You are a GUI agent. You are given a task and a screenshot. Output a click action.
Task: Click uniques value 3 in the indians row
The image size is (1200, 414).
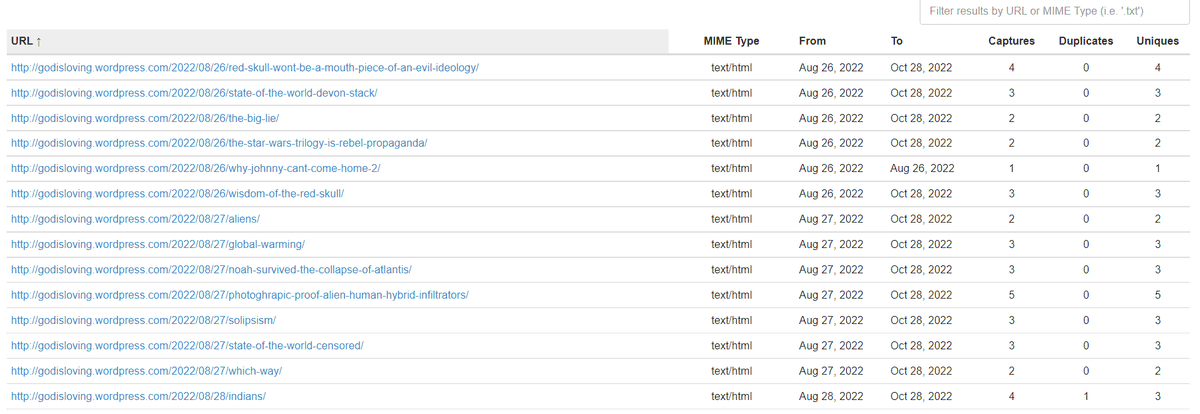1158,396
